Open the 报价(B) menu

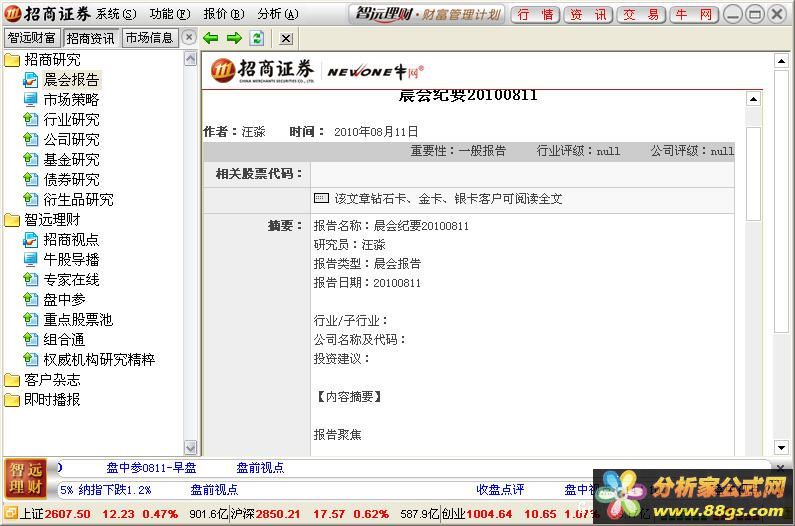coord(224,14)
